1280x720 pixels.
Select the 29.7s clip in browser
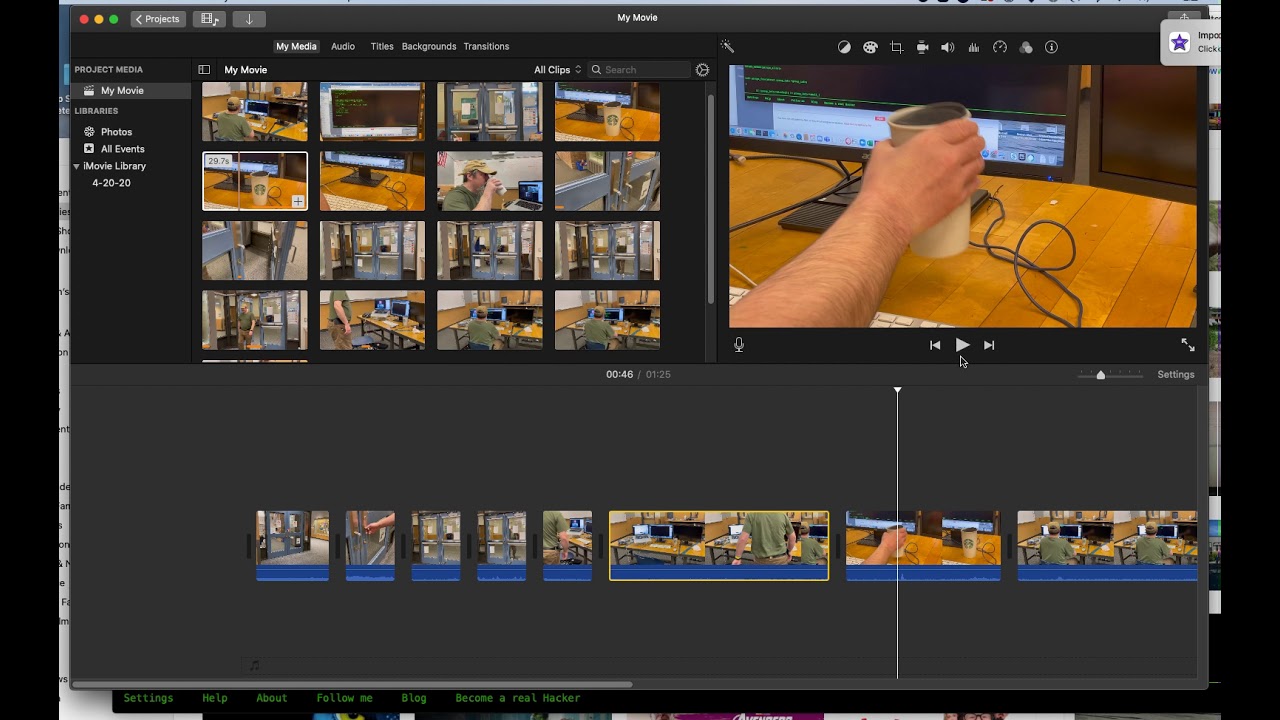click(x=255, y=181)
